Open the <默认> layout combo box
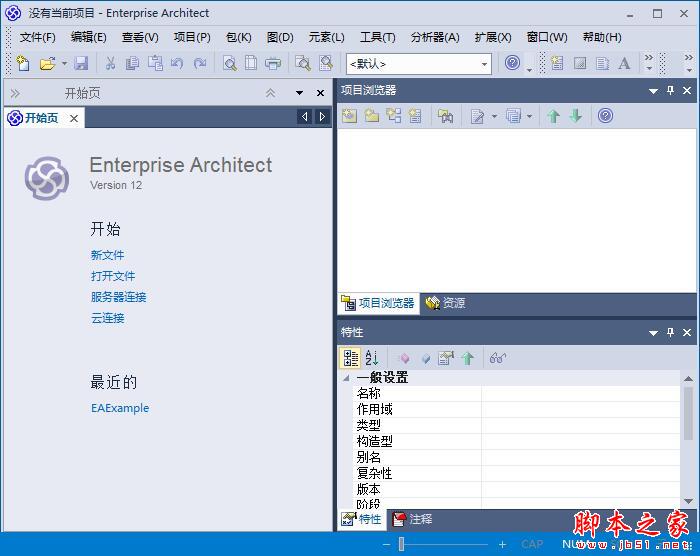Image resolution: width=700 pixels, height=556 pixels. [419, 64]
